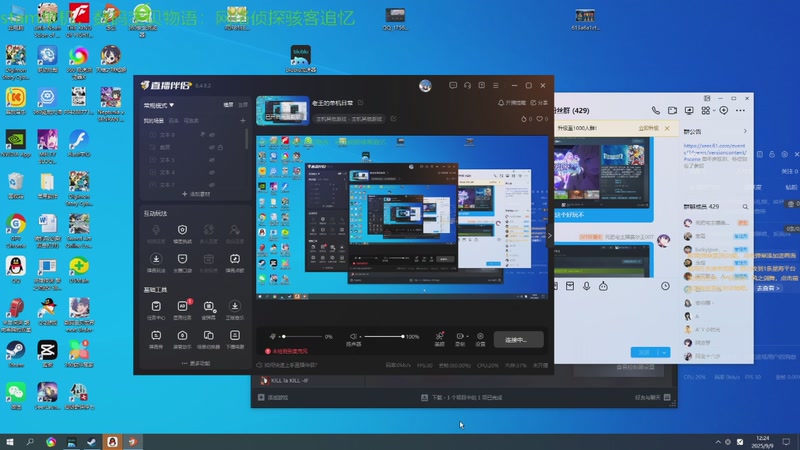
Task: Switch to the 横屏 landscape tab
Action: [x=228, y=105]
